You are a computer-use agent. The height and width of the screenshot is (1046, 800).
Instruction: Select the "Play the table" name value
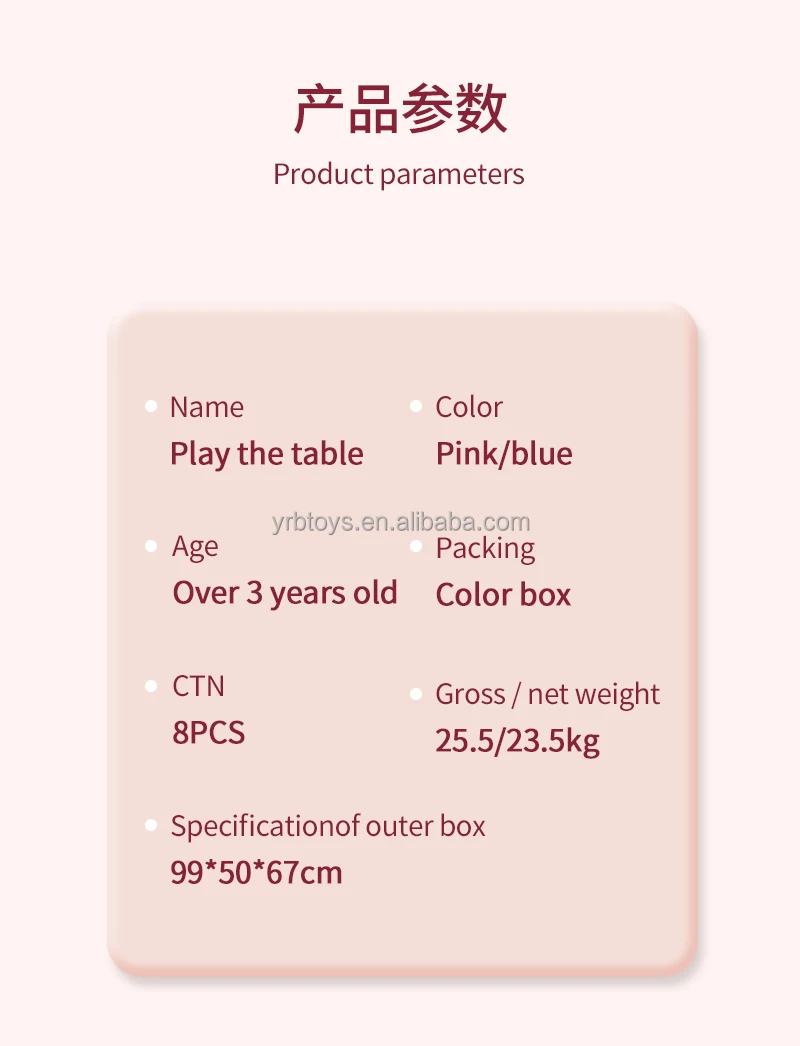coord(266,454)
